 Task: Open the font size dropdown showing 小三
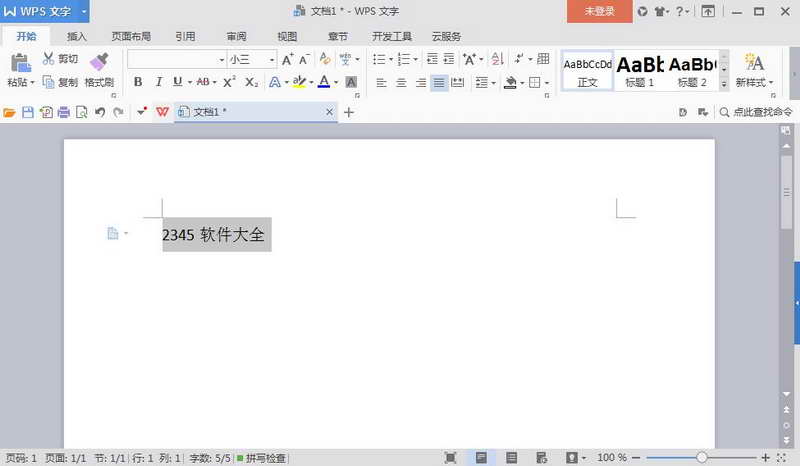[x=272, y=60]
